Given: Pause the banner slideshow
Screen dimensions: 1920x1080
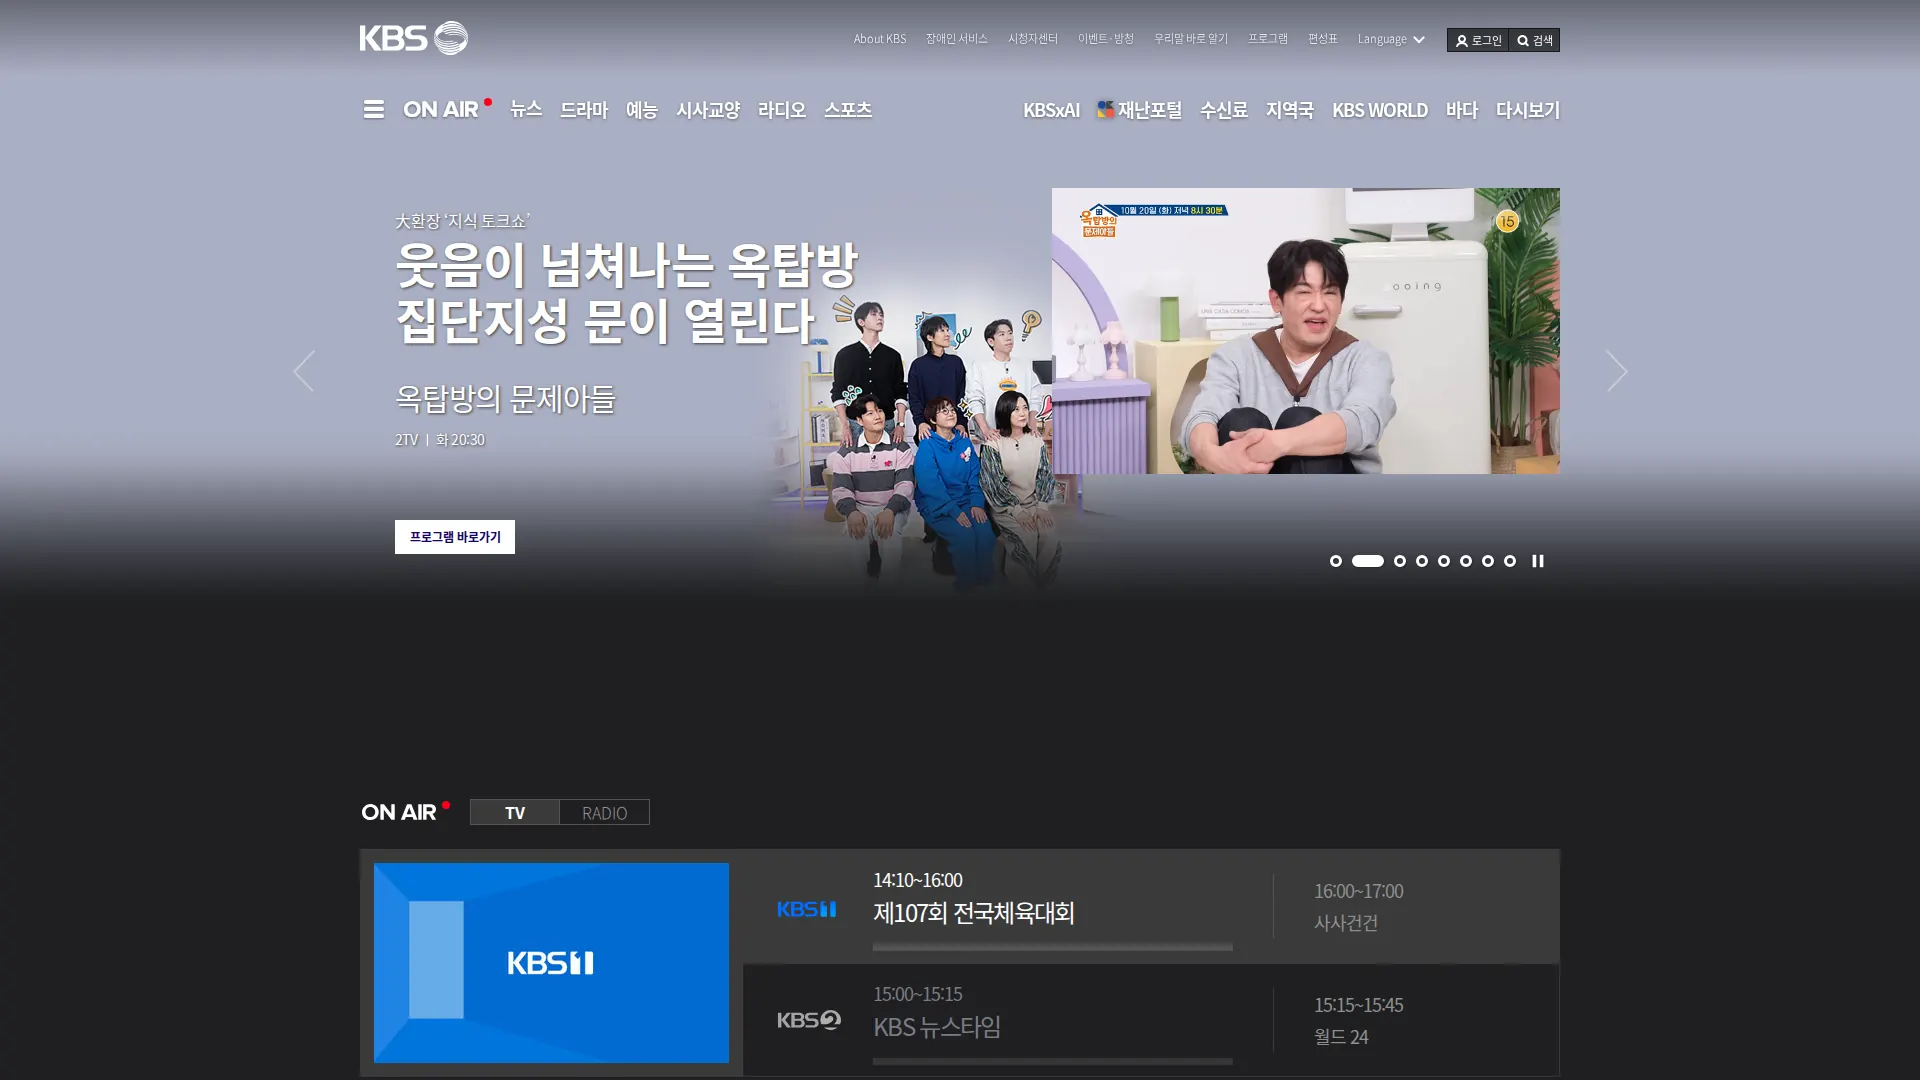Looking at the screenshot, I should click(x=1538, y=561).
